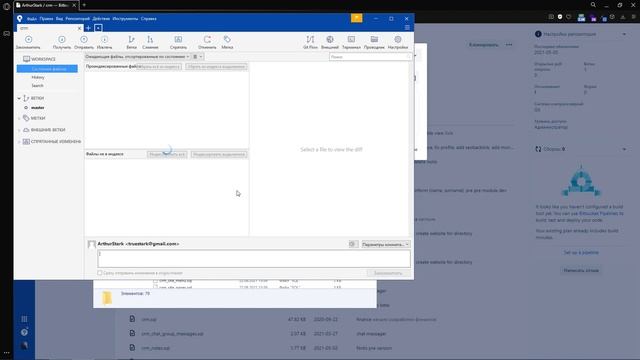Open the hamburger menu in Sourcetree tab bar

click(x=407, y=28)
